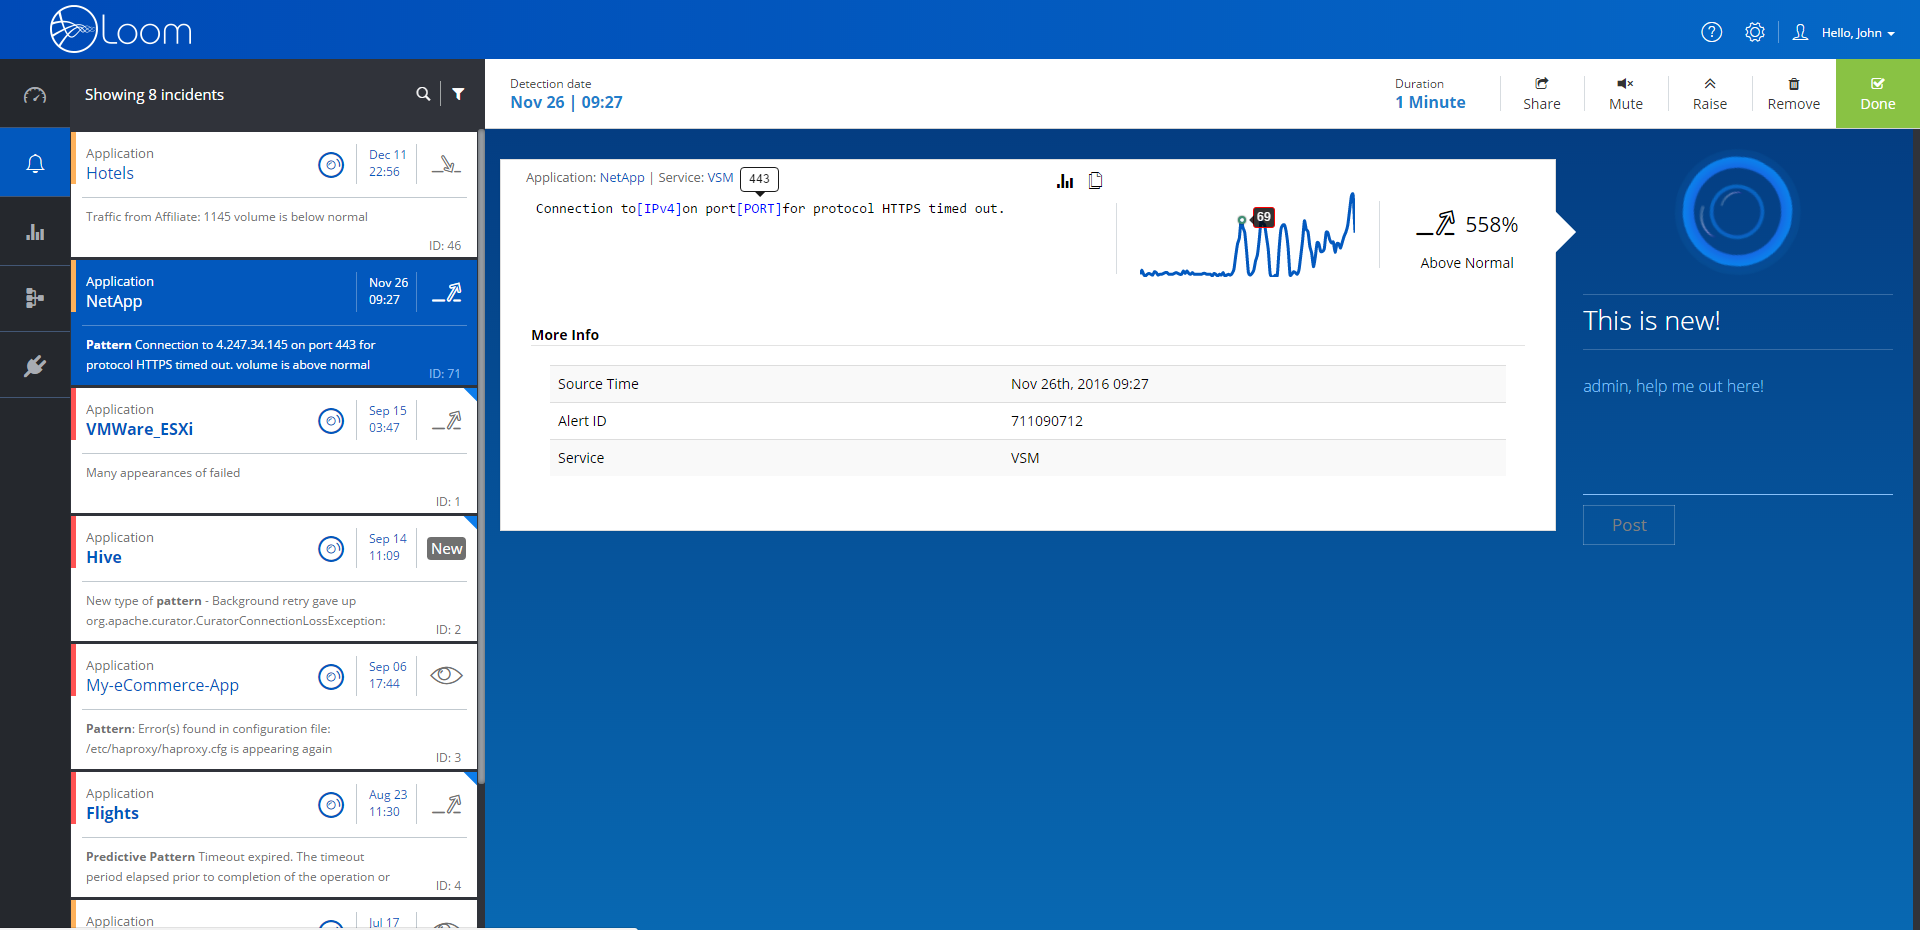This screenshot has height=930, width=1920.
Task: Open the incidents filter funnel
Action: click(458, 94)
